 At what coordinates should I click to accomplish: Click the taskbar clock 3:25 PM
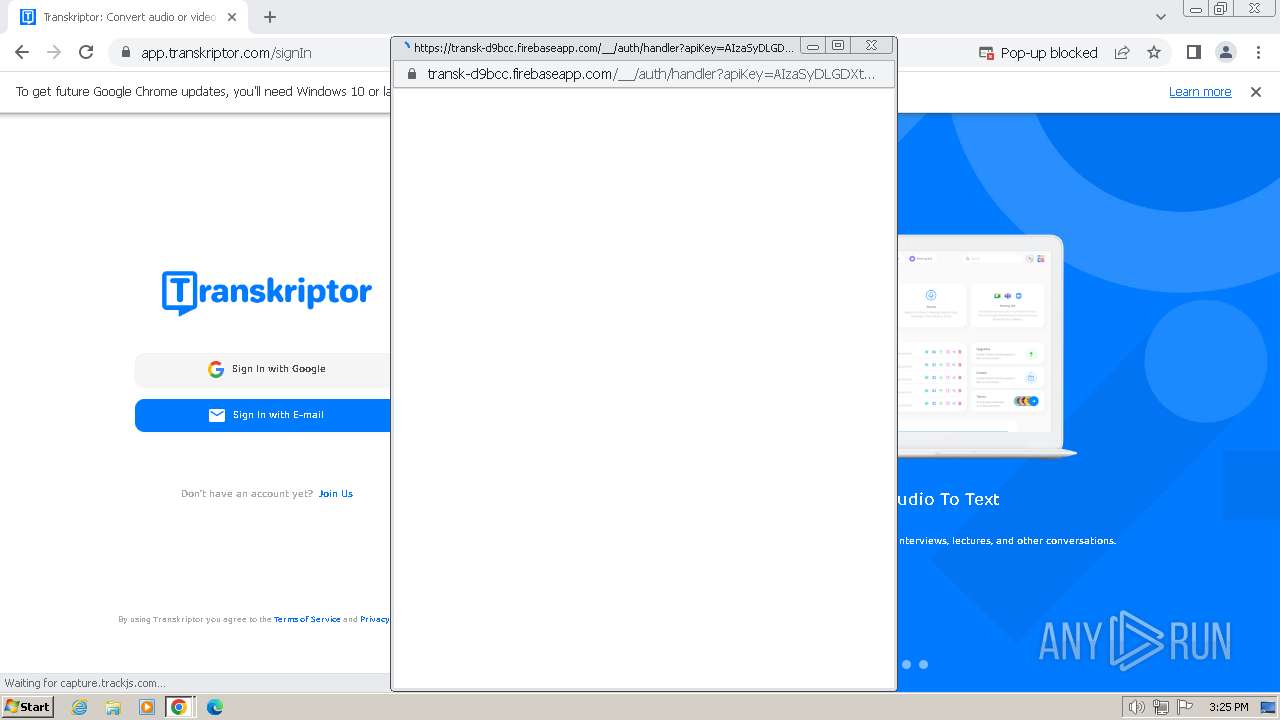1228,707
